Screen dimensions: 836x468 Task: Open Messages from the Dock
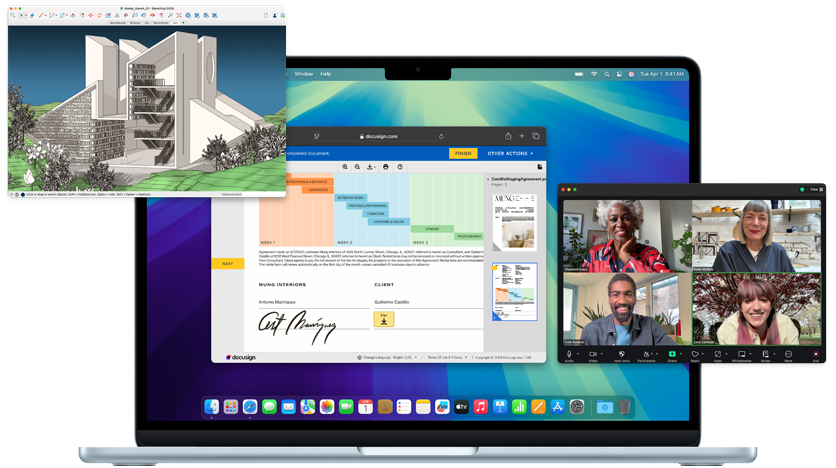(269, 407)
